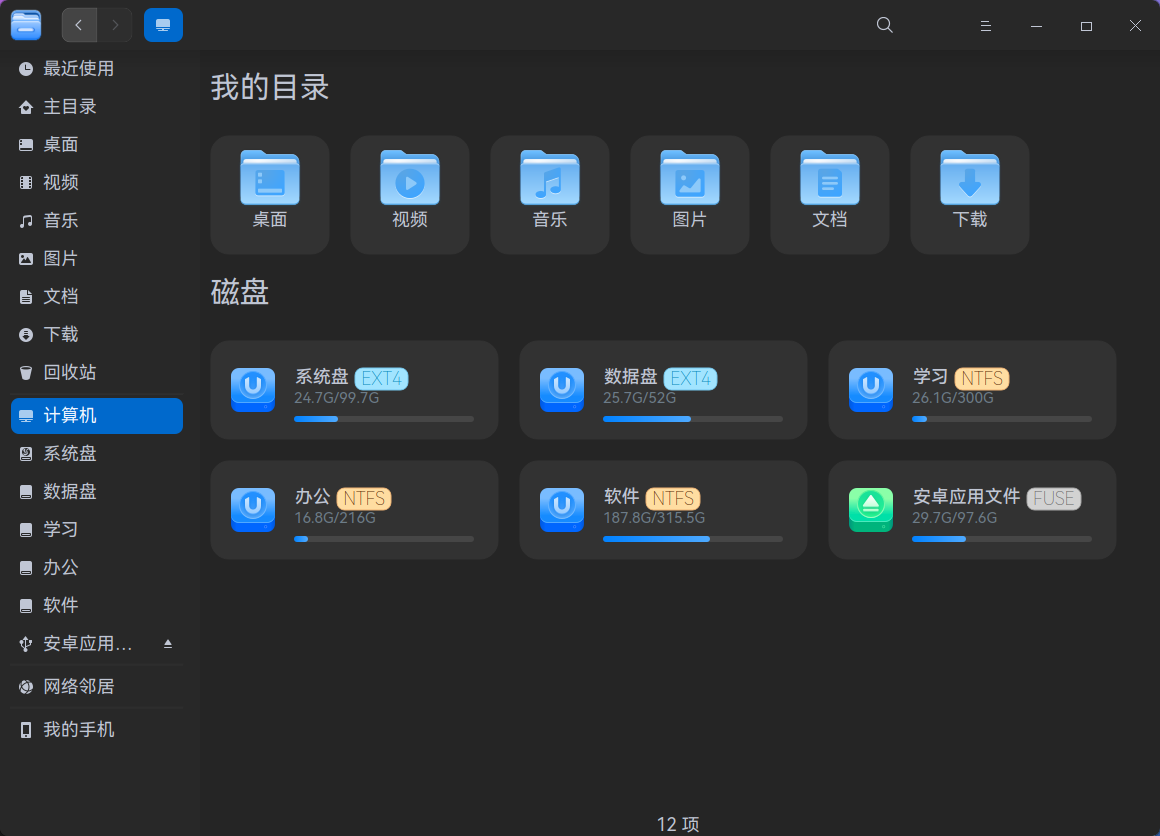Select 桌面 in the sidebar
Screen dimensions: 1160x836
(x=97, y=144)
